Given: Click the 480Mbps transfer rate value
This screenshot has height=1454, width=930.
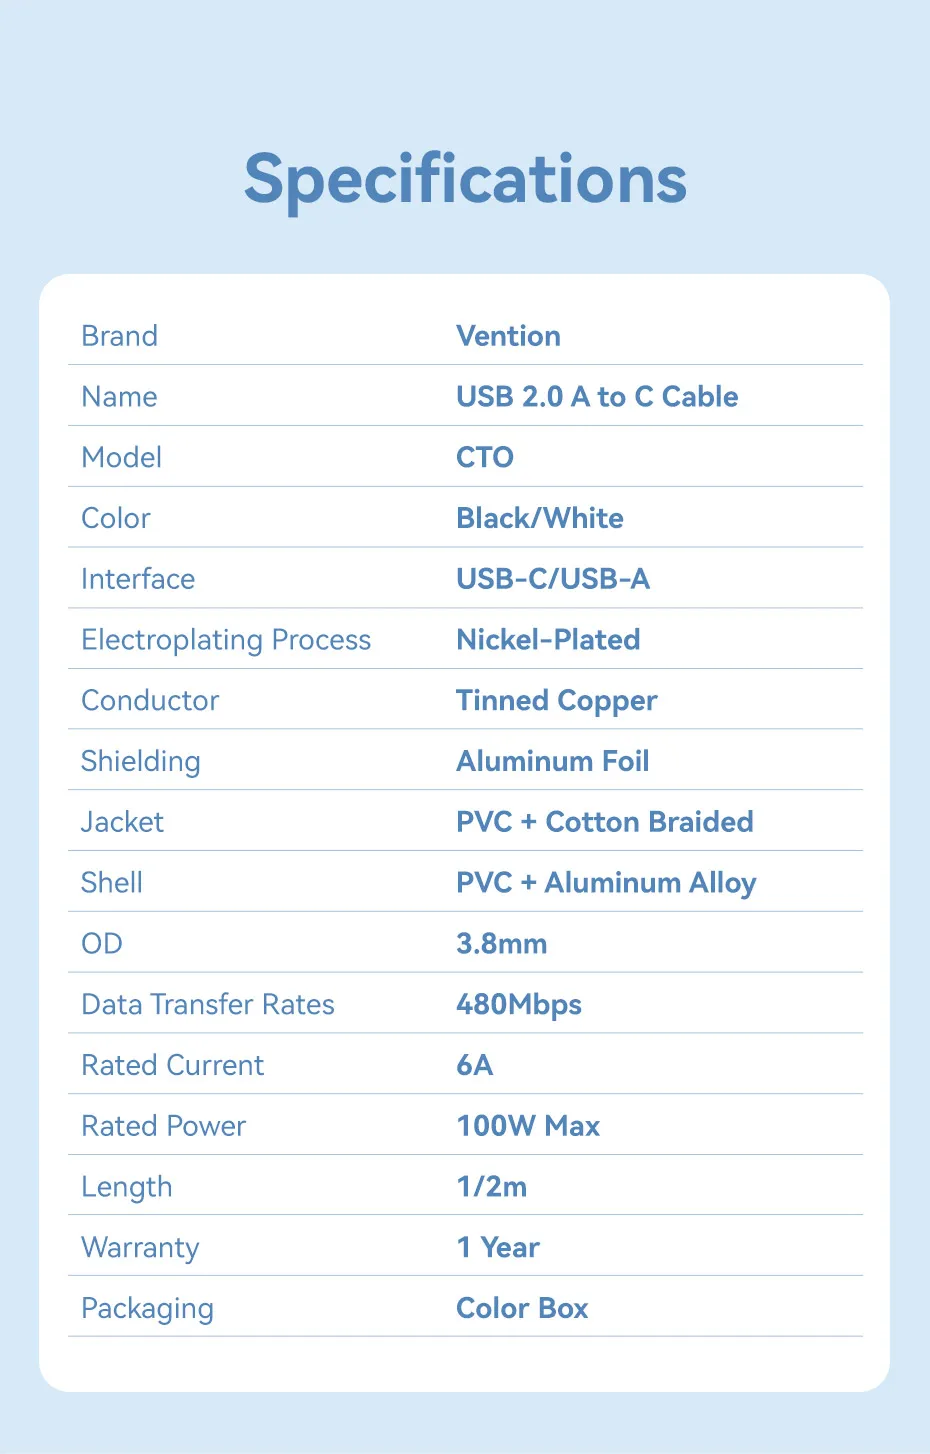Looking at the screenshot, I should pos(519,1005).
